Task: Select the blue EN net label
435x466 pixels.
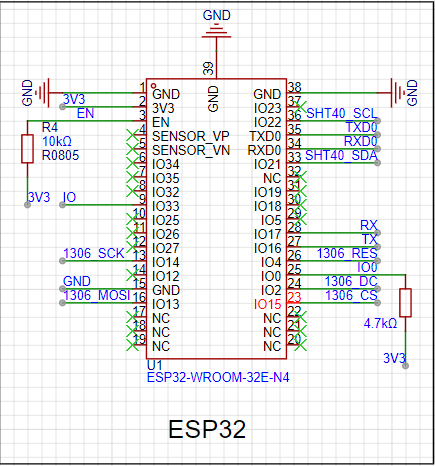Action: 85,113
